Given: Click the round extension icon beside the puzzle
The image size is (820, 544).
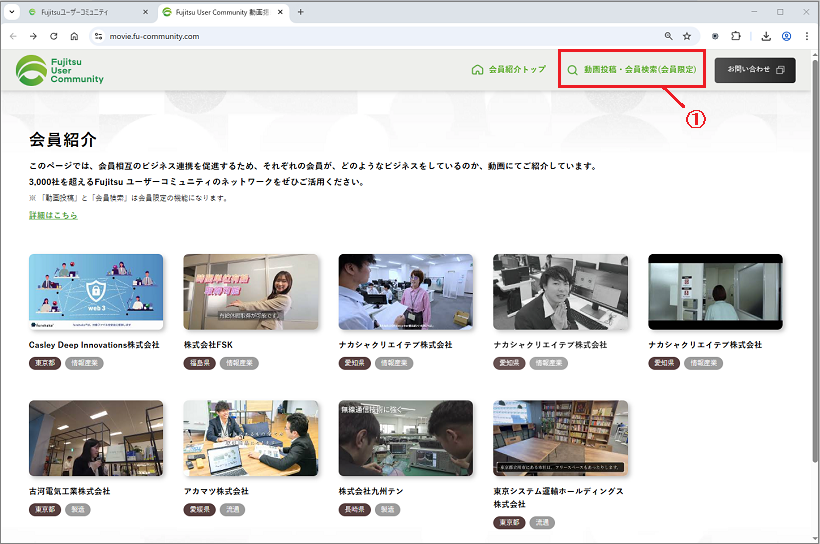Looking at the screenshot, I should pos(715,36).
